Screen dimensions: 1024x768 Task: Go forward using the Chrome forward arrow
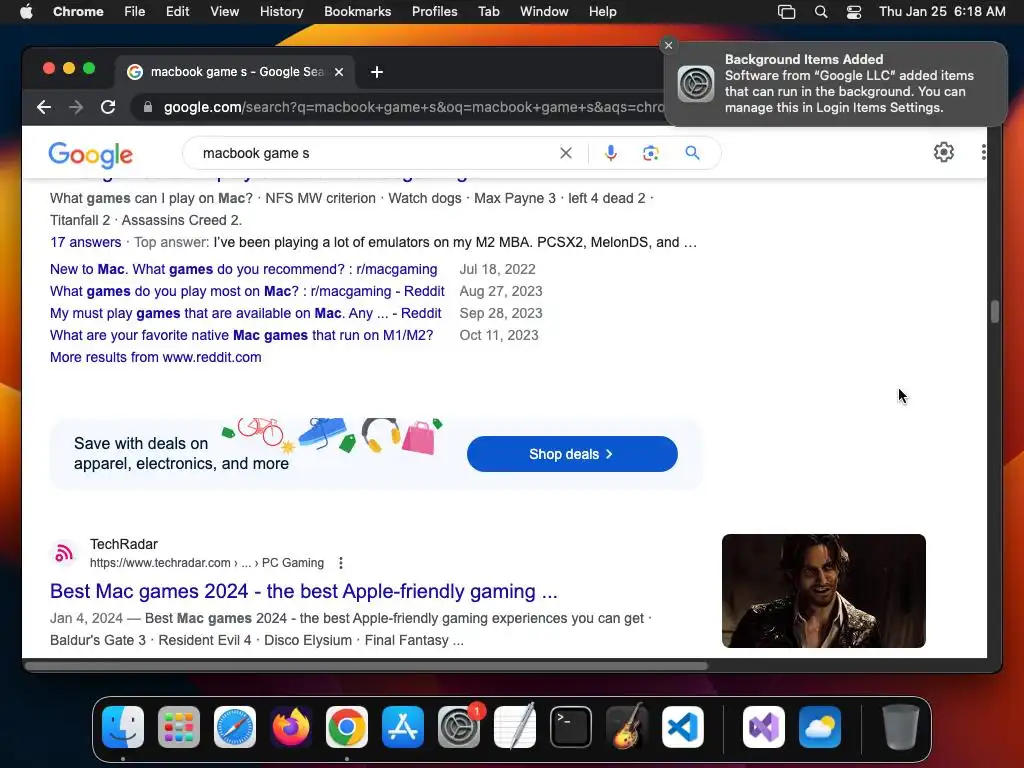[x=76, y=107]
